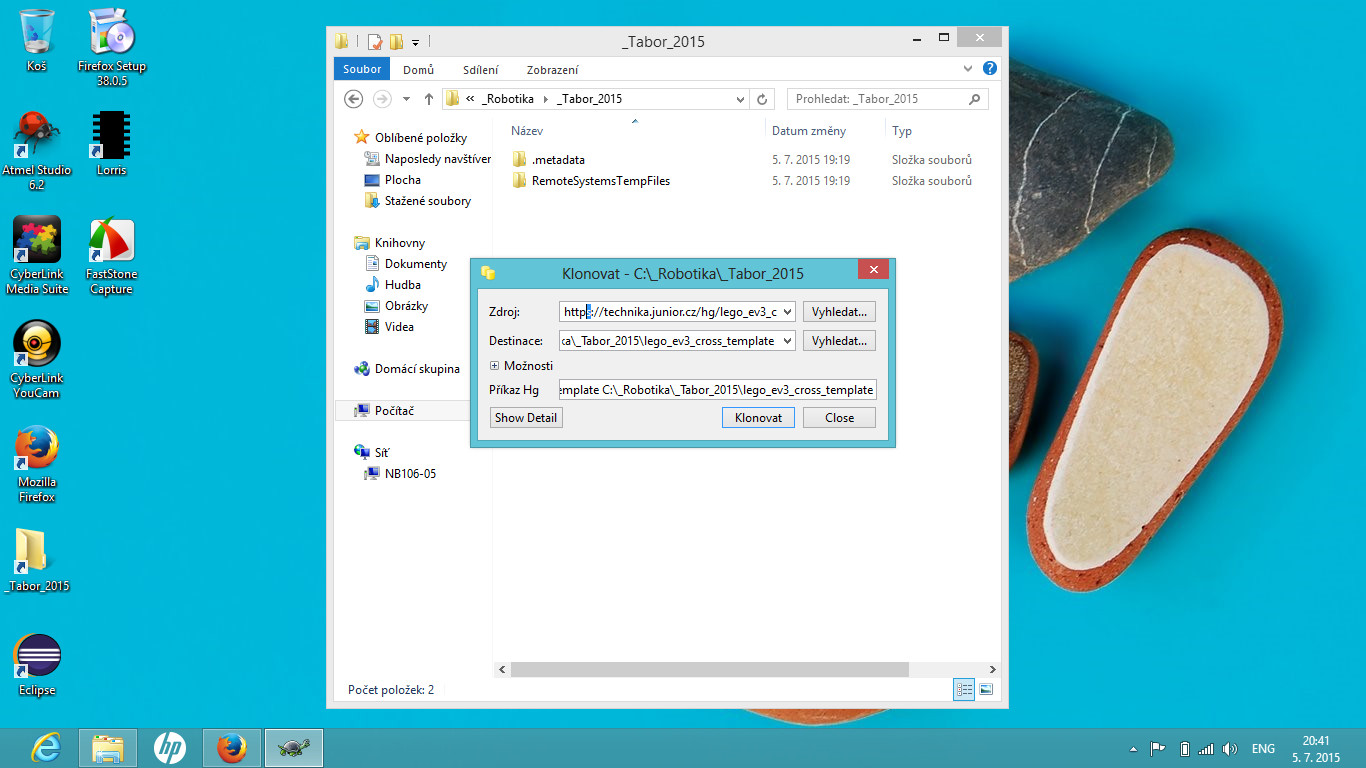1366x768 pixels.
Task: Click the Klonovat button
Action: point(758,418)
